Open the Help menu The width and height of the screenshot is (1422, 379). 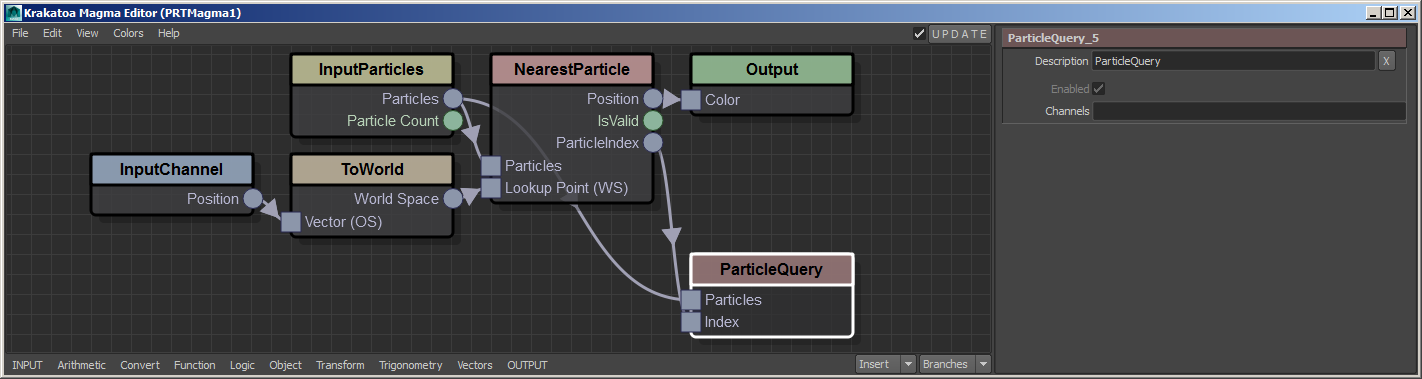tap(169, 33)
